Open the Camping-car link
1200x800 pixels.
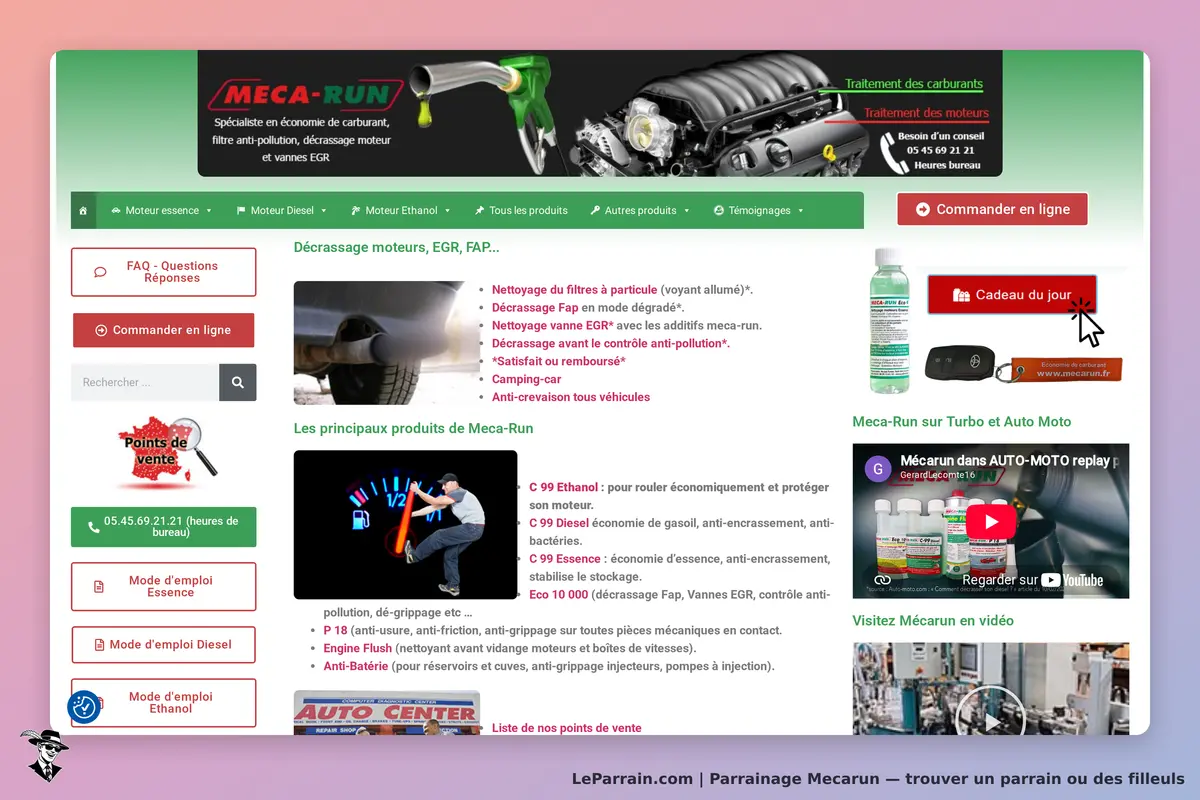(x=527, y=379)
